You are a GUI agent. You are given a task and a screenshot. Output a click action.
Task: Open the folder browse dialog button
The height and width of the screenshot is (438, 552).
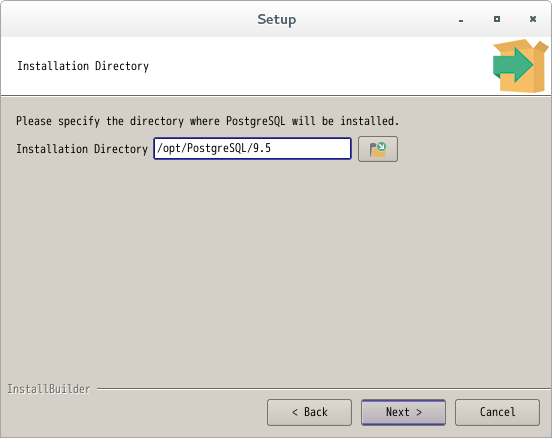(378, 149)
